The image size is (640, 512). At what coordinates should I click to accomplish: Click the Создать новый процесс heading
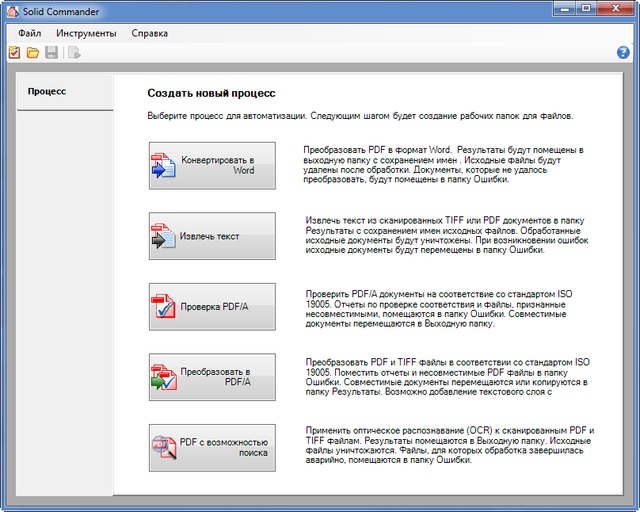click(x=211, y=93)
